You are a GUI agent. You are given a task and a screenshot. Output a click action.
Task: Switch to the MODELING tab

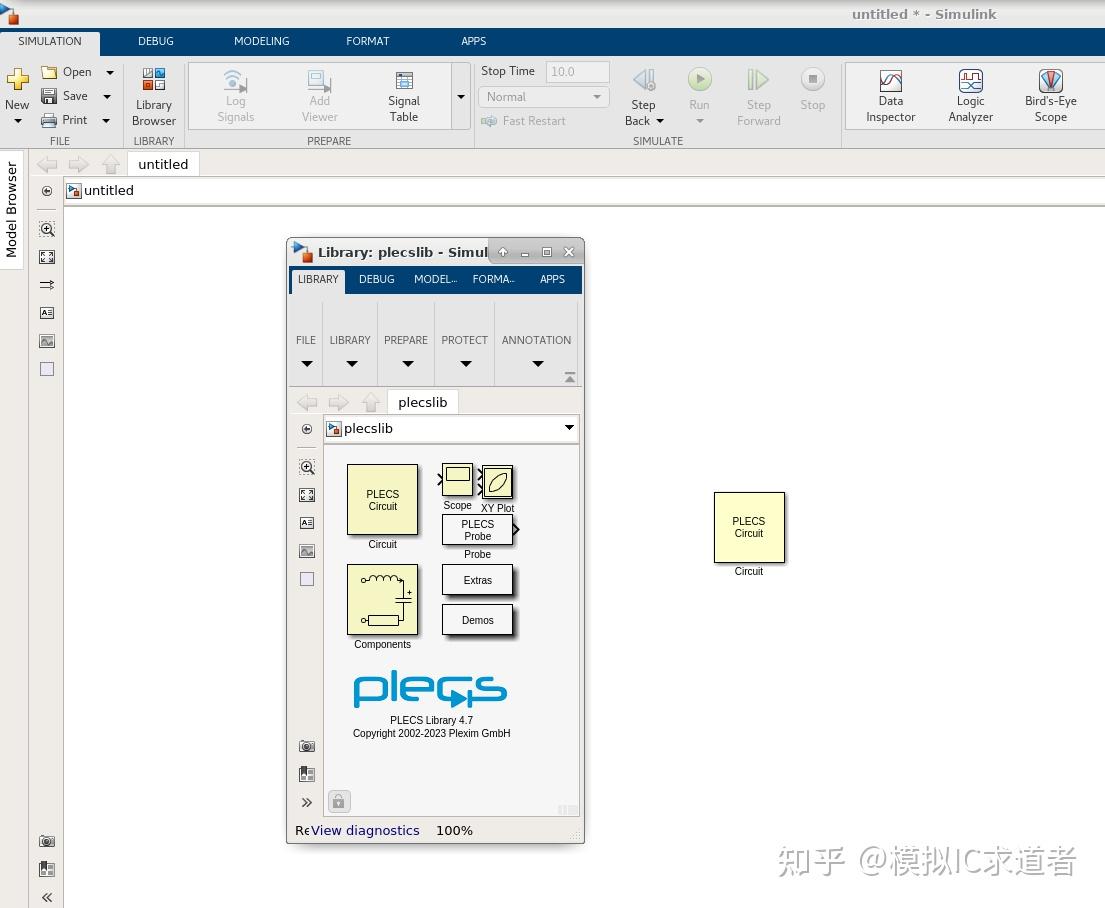261,41
